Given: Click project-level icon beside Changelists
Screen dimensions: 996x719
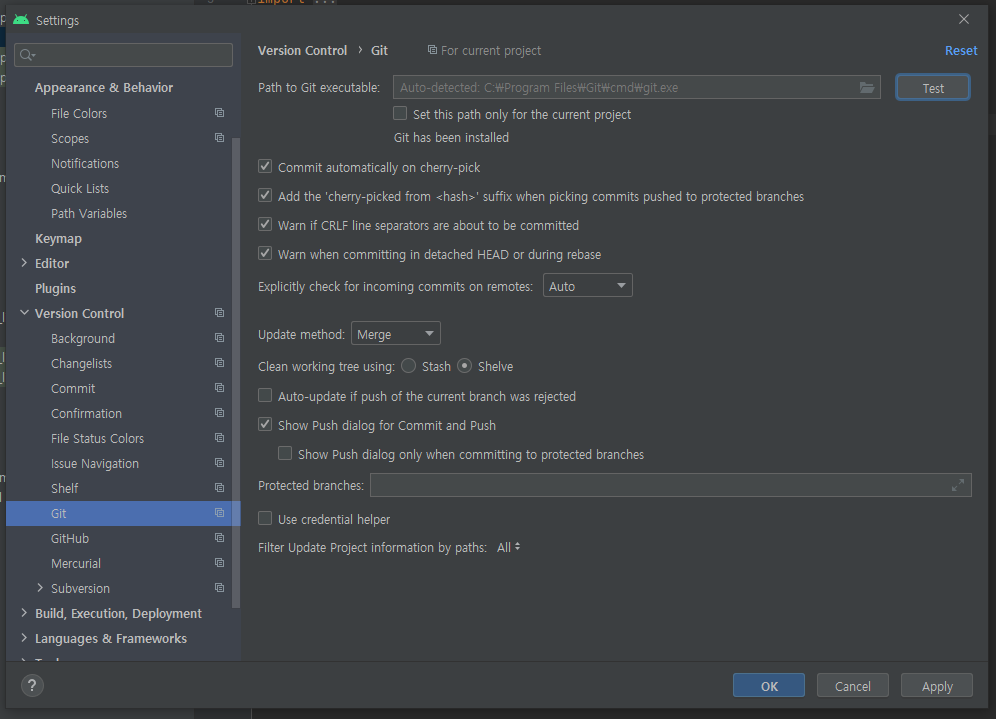Looking at the screenshot, I should point(219,363).
